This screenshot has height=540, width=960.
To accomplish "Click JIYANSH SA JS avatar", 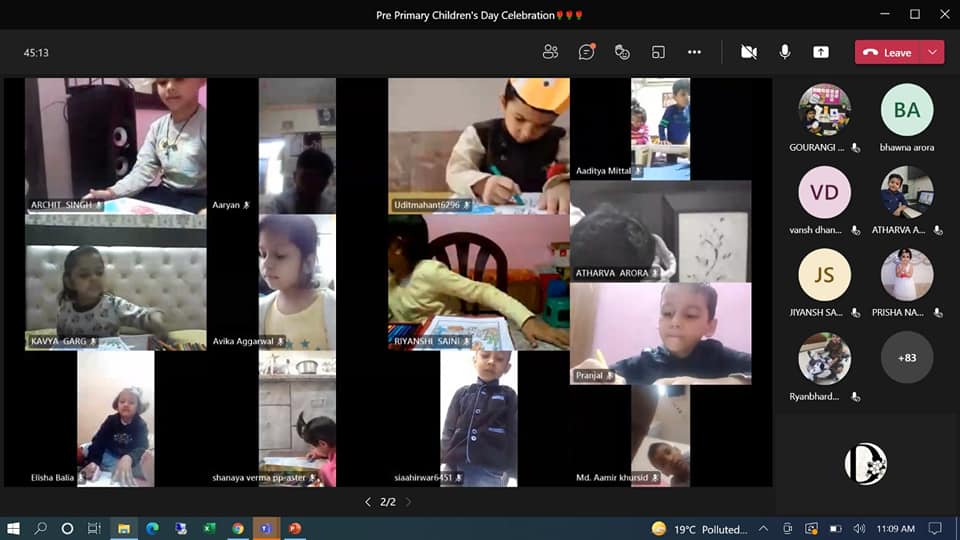I will click(x=824, y=274).
